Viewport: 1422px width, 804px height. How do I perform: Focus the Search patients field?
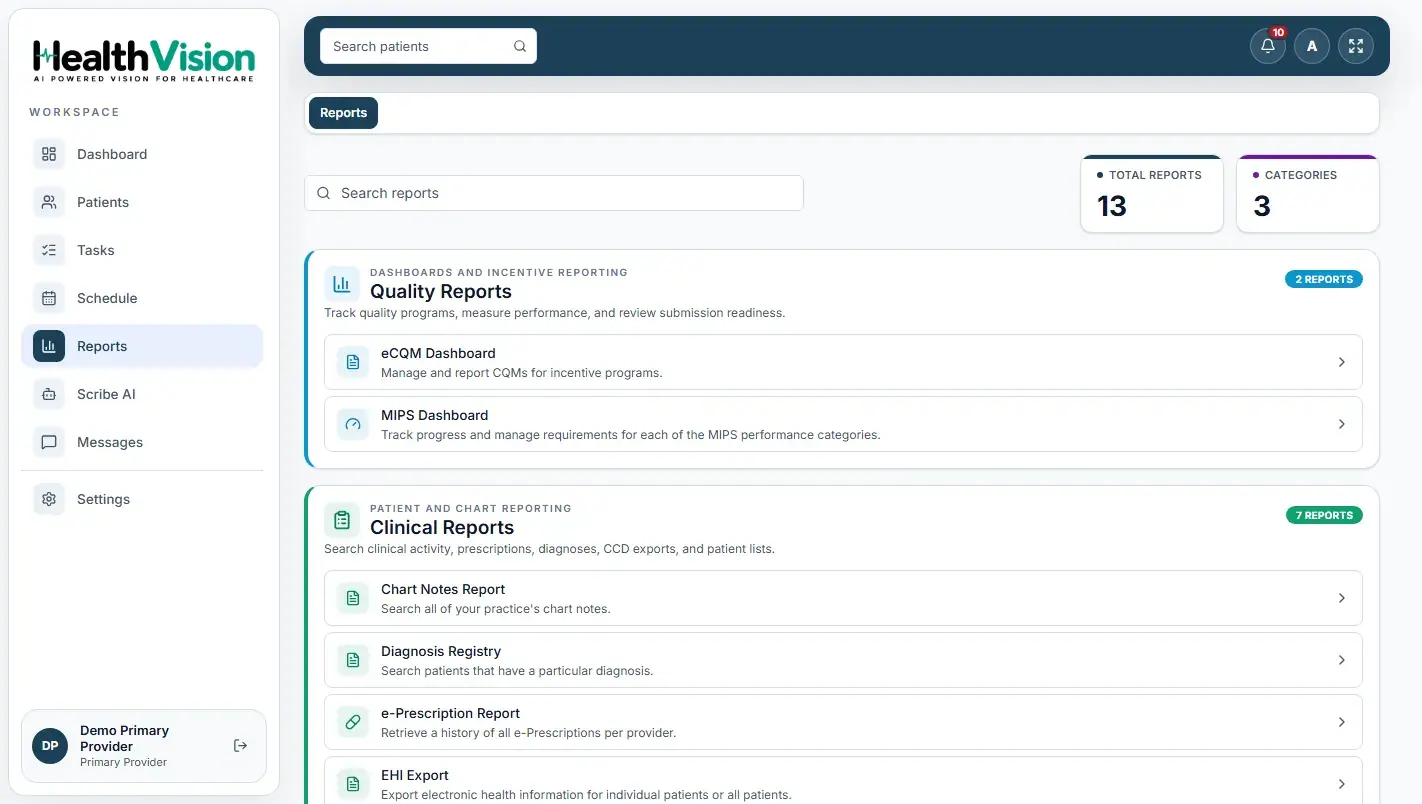(x=428, y=46)
